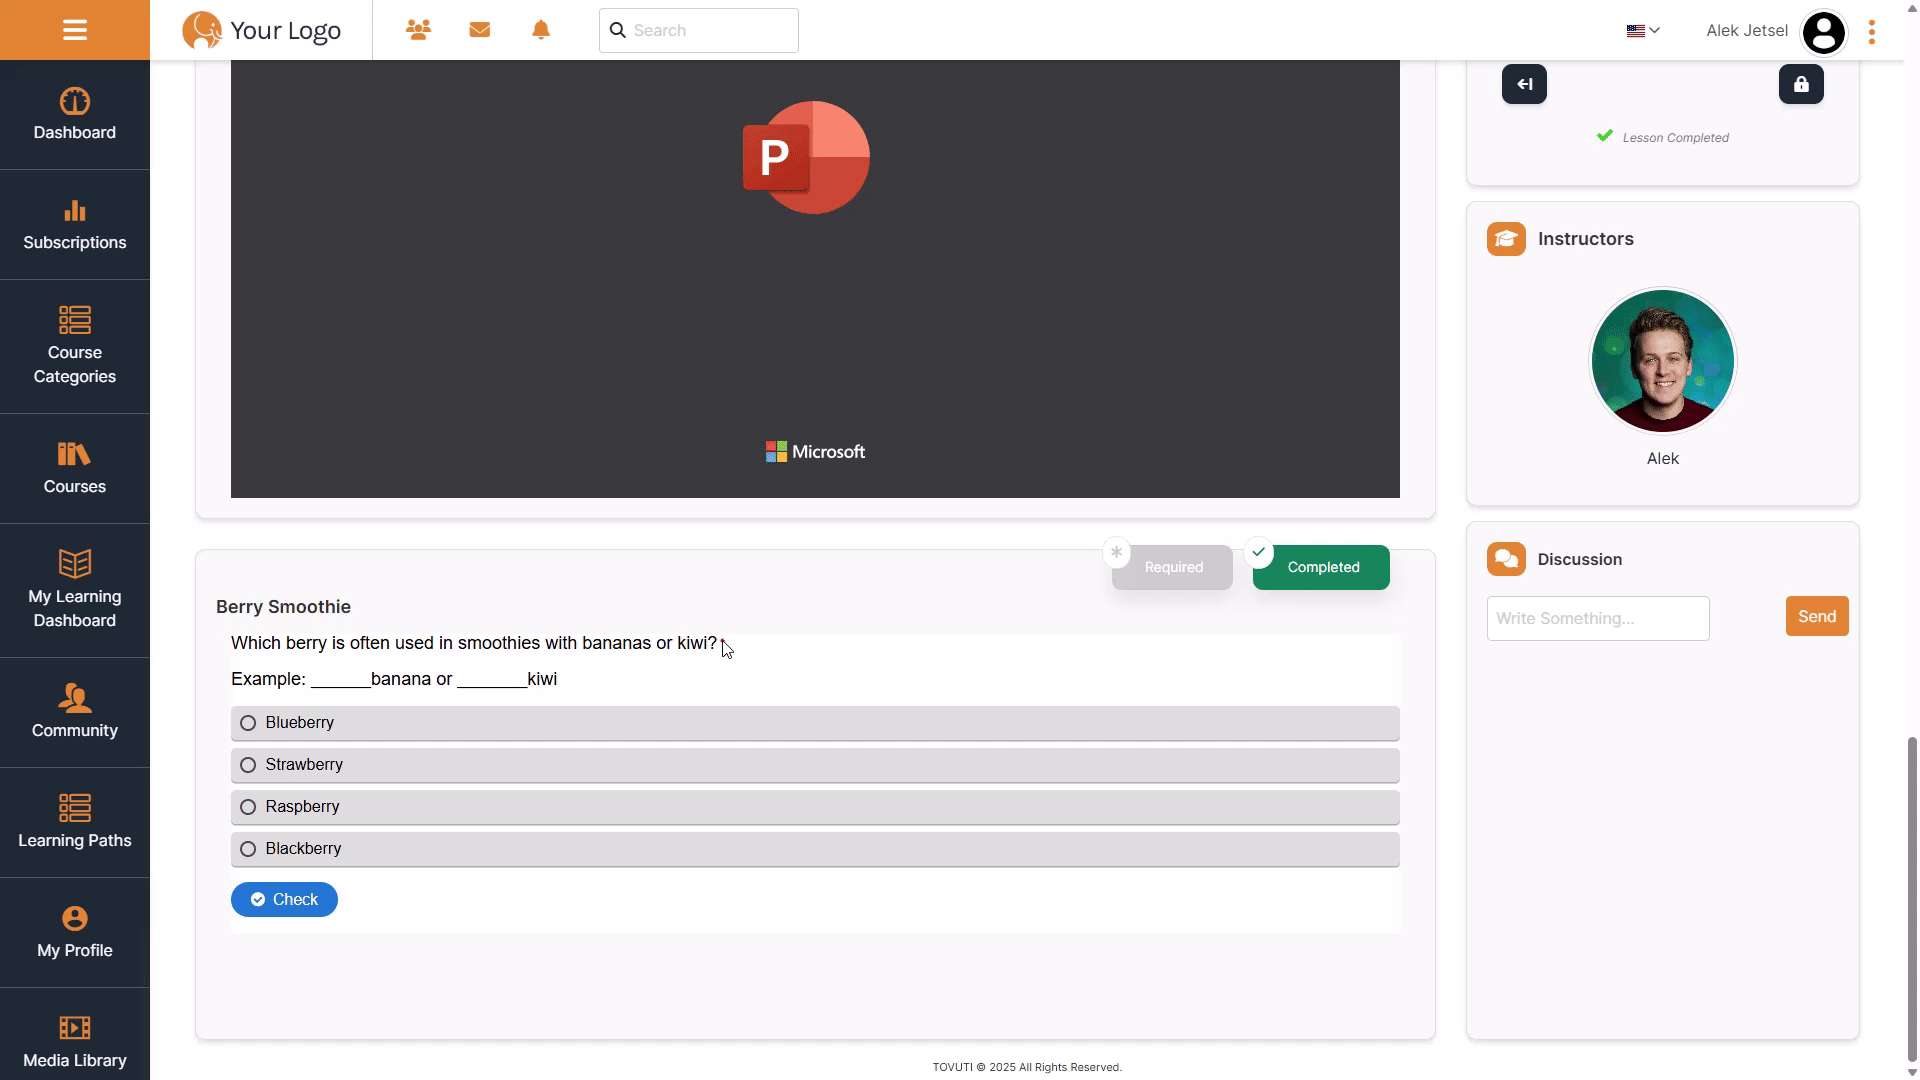
Task: Click the Berry Smoothie heading
Action: click(x=283, y=607)
